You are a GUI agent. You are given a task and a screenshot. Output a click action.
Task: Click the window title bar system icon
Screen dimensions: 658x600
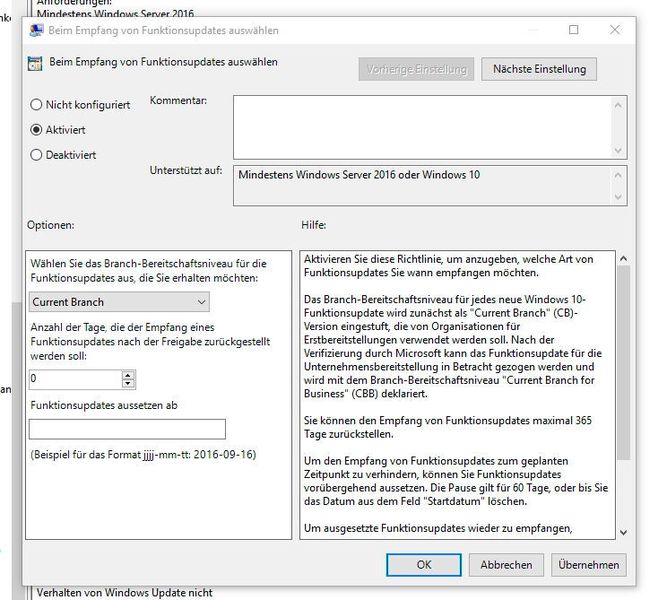(37, 30)
